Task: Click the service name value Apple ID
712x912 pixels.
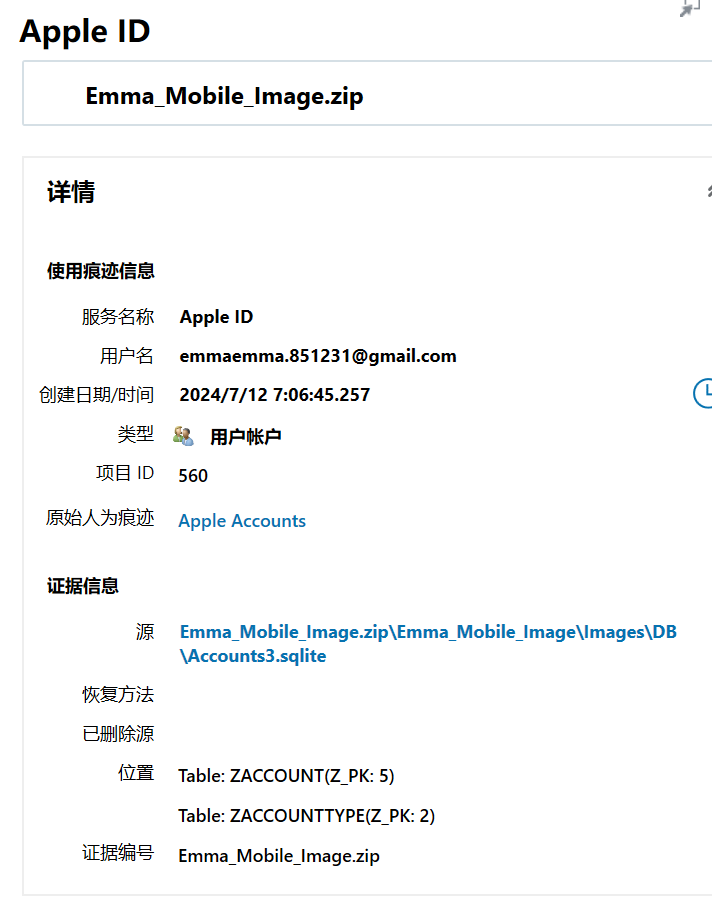Action: coord(216,316)
